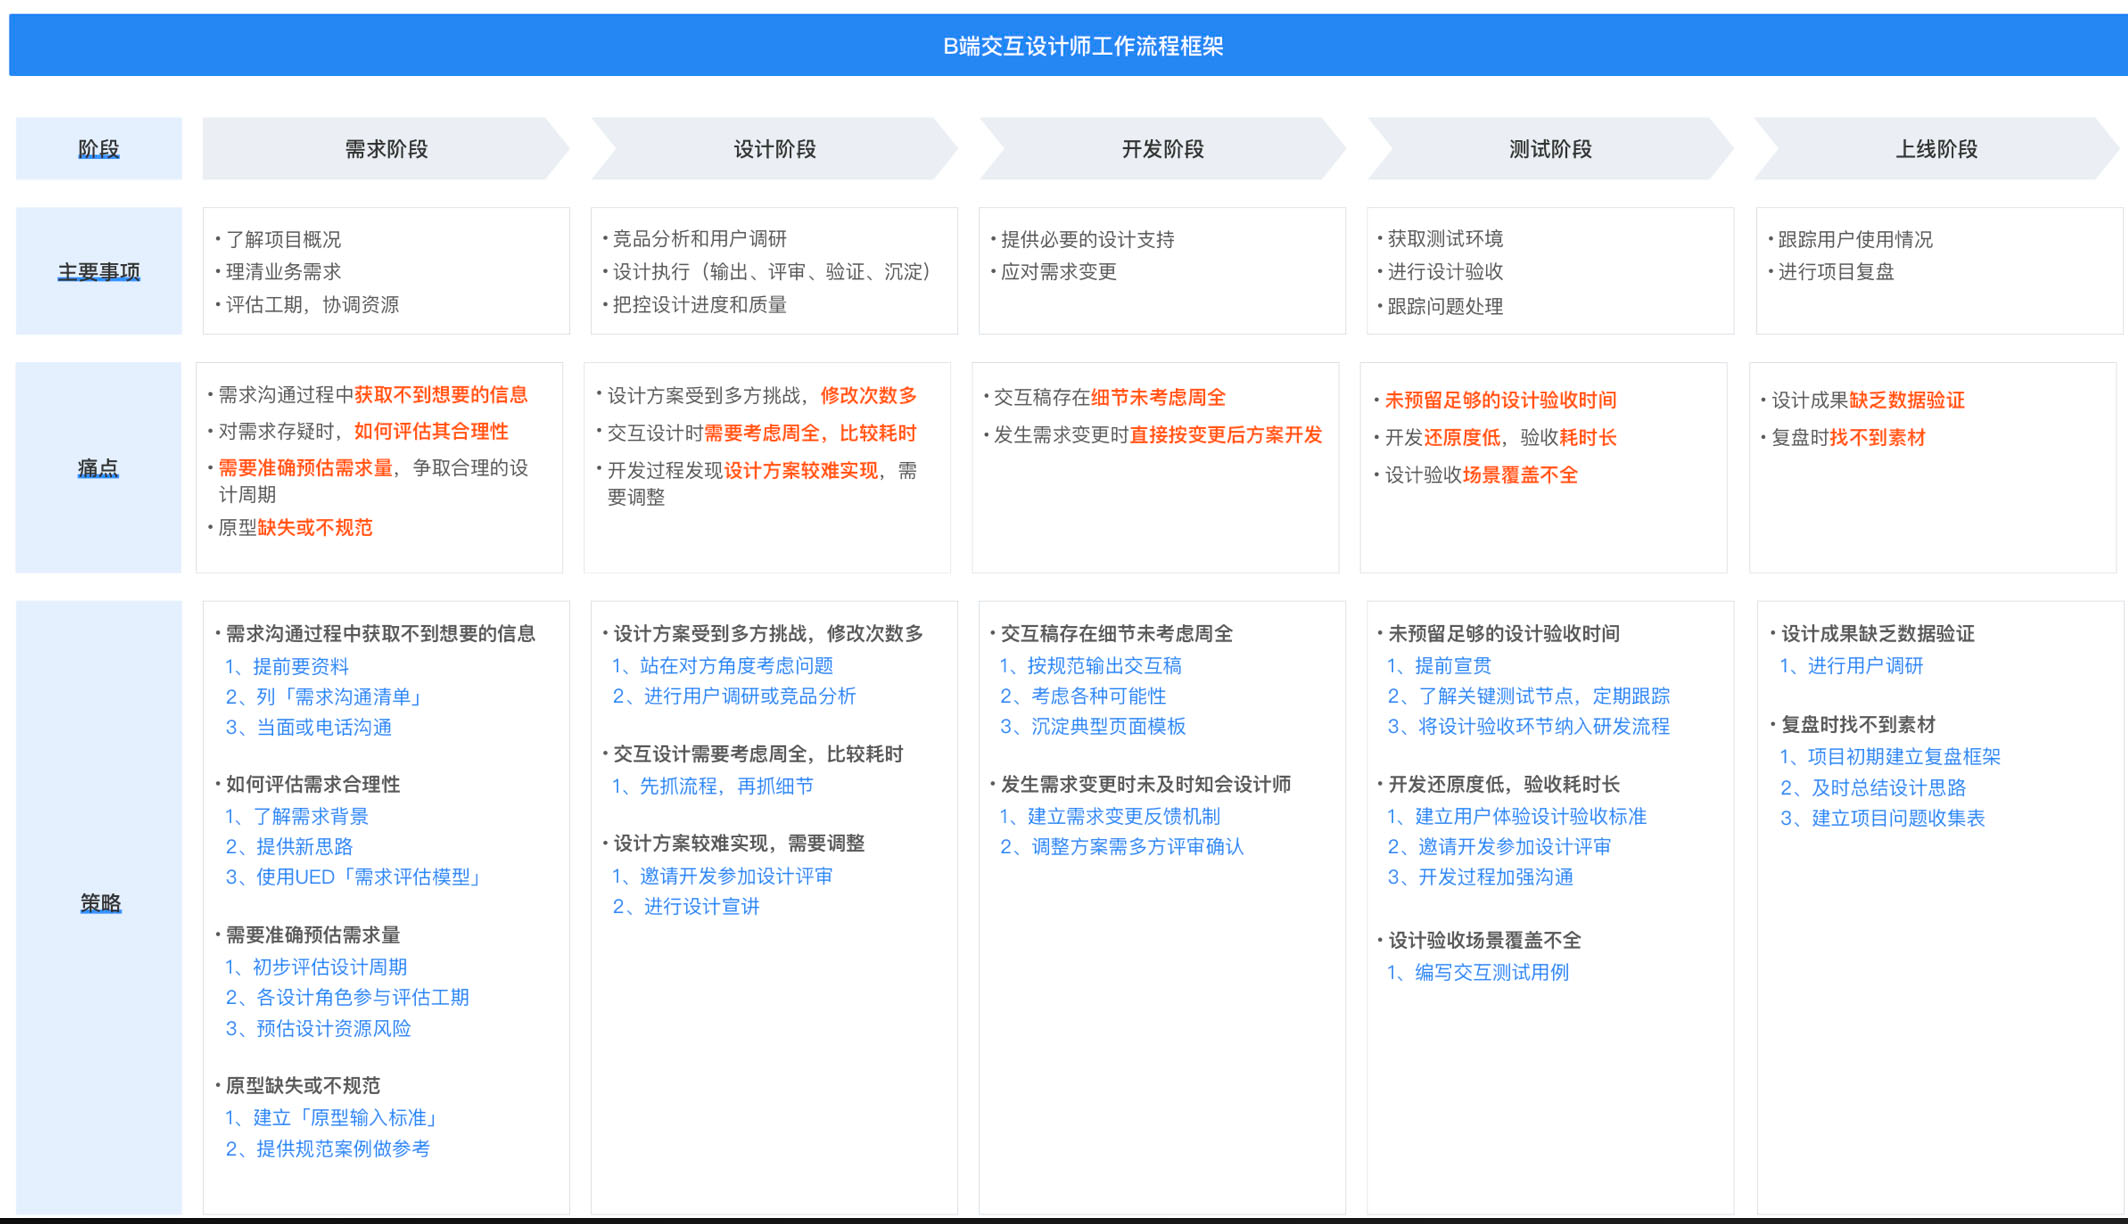Screen dimensions: 2128x1224
Task: Click strategy item '3、开发过程加强沟通'
Action: pyautogui.click(x=1480, y=876)
